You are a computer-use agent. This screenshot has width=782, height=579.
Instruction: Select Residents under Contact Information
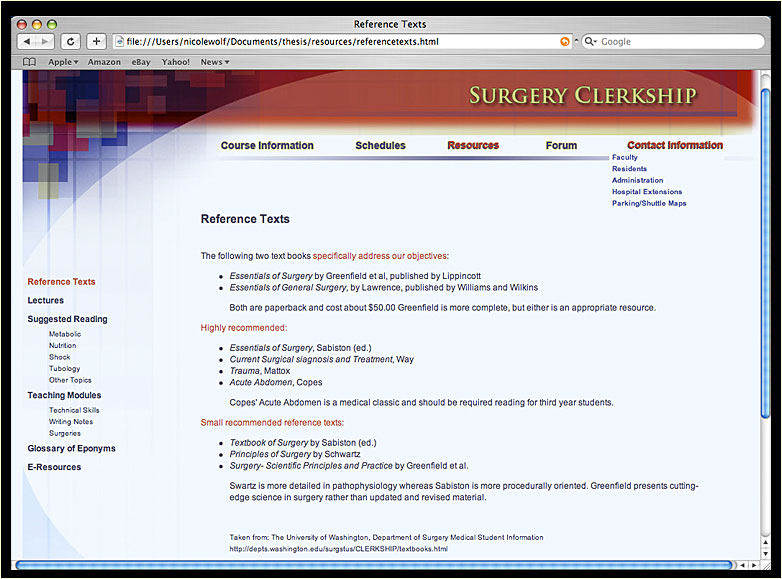pyautogui.click(x=629, y=169)
